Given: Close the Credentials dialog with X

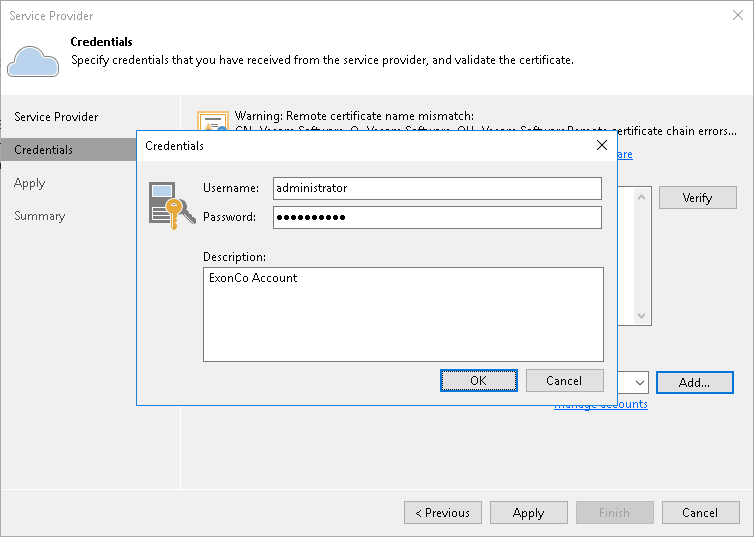Looking at the screenshot, I should [602, 146].
